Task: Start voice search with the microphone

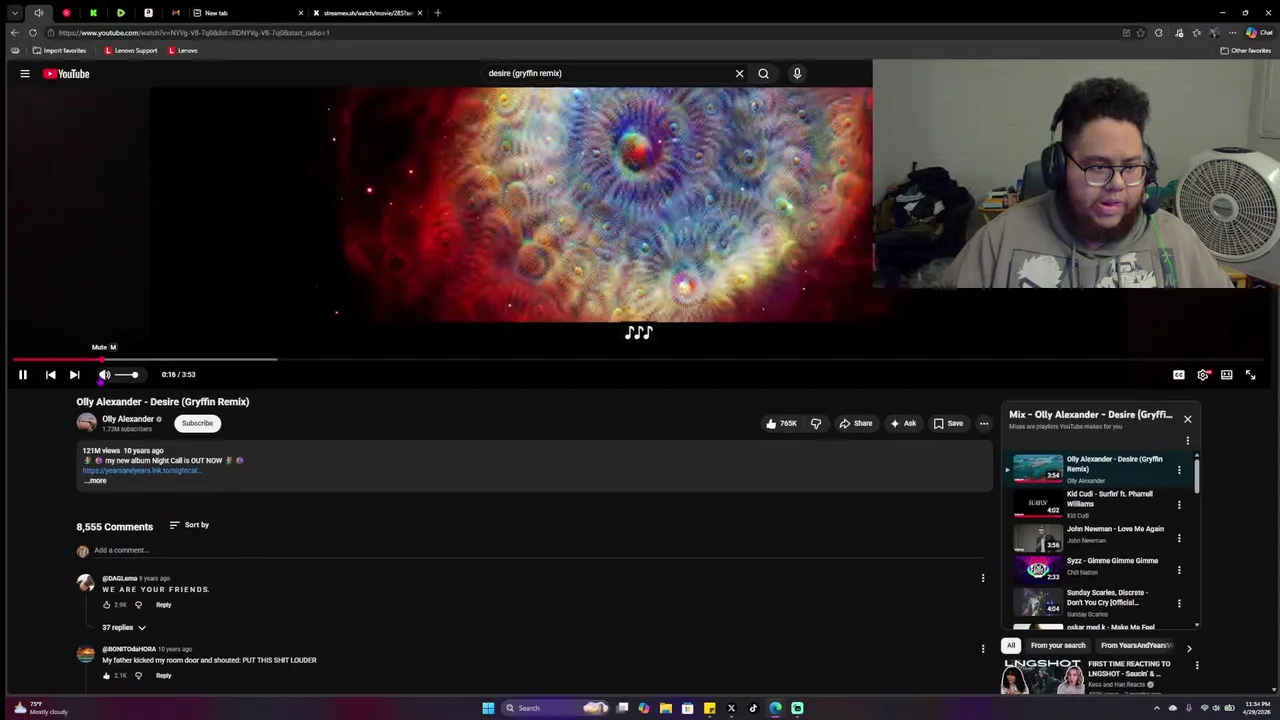Action: tap(797, 73)
